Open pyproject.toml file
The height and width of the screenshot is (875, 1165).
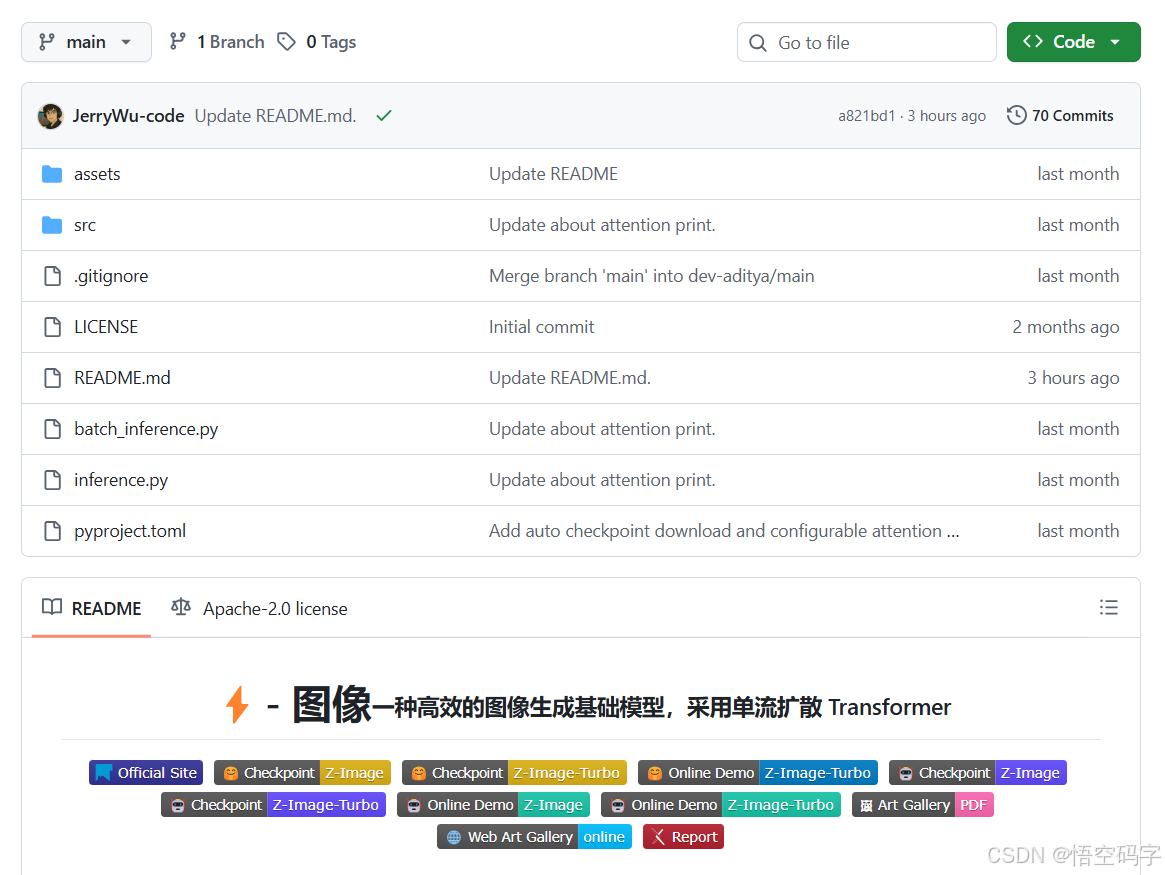point(130,531)
